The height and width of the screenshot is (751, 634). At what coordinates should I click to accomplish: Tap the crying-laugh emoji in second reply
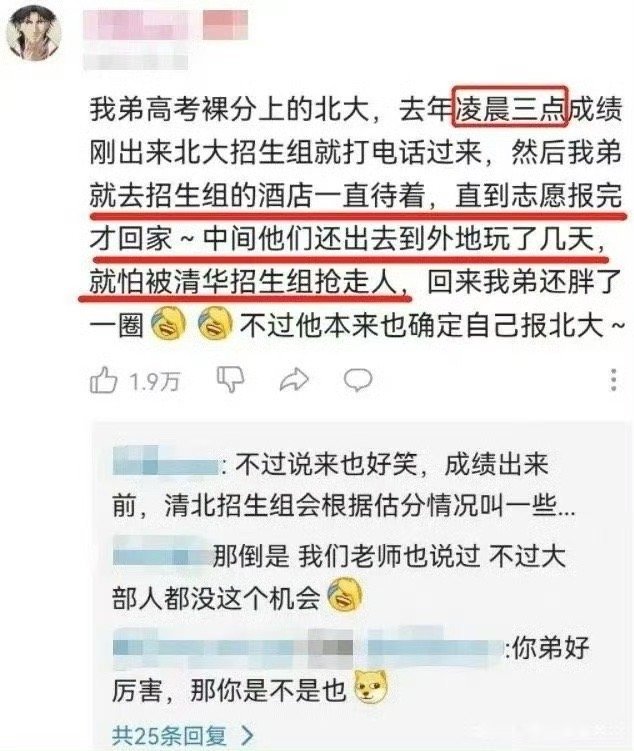pyautogui.click(x=344, y=594)
